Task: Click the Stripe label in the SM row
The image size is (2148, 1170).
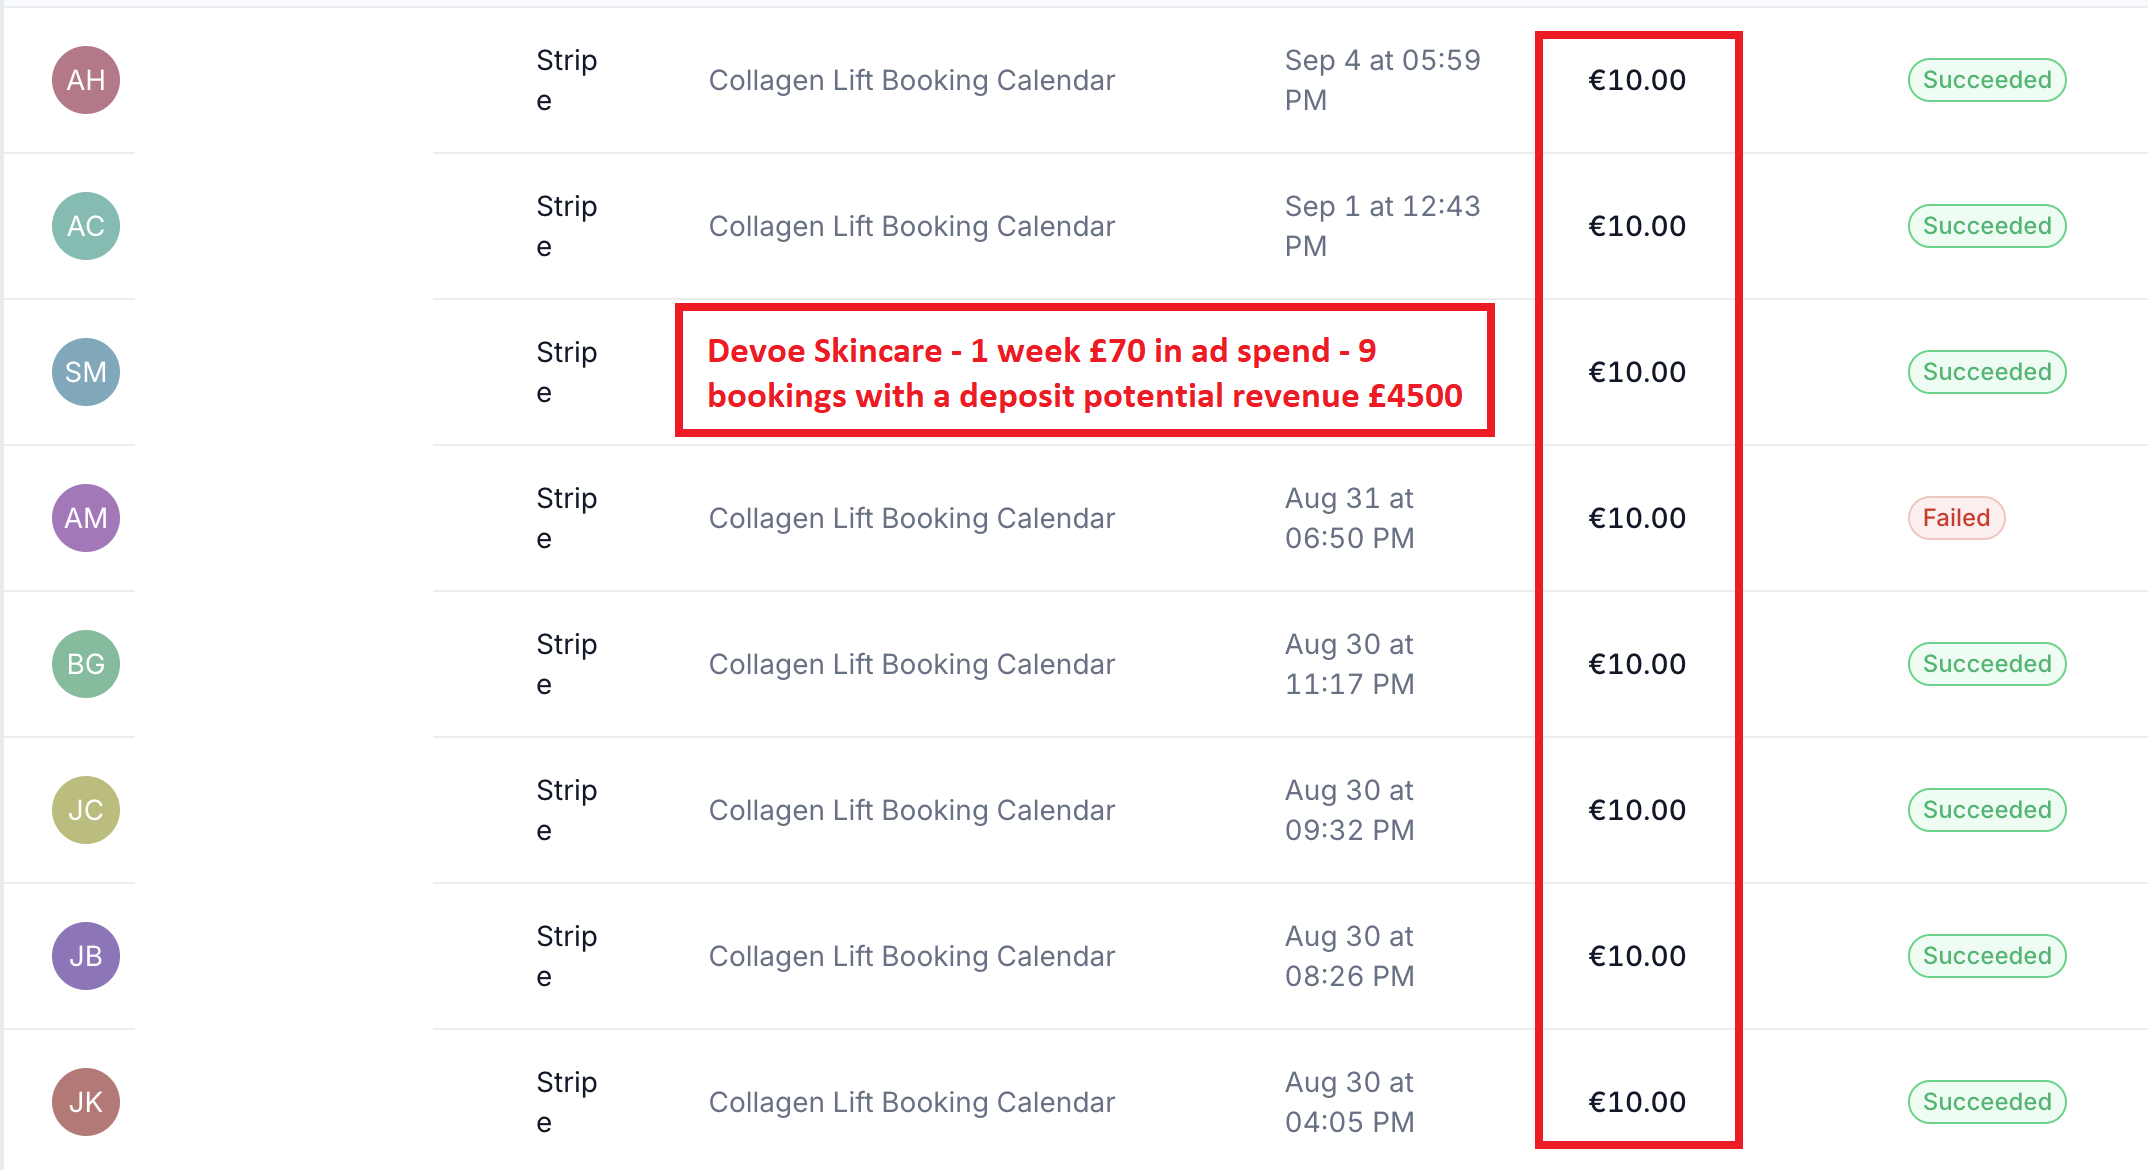Action: (x=566, y=372)
